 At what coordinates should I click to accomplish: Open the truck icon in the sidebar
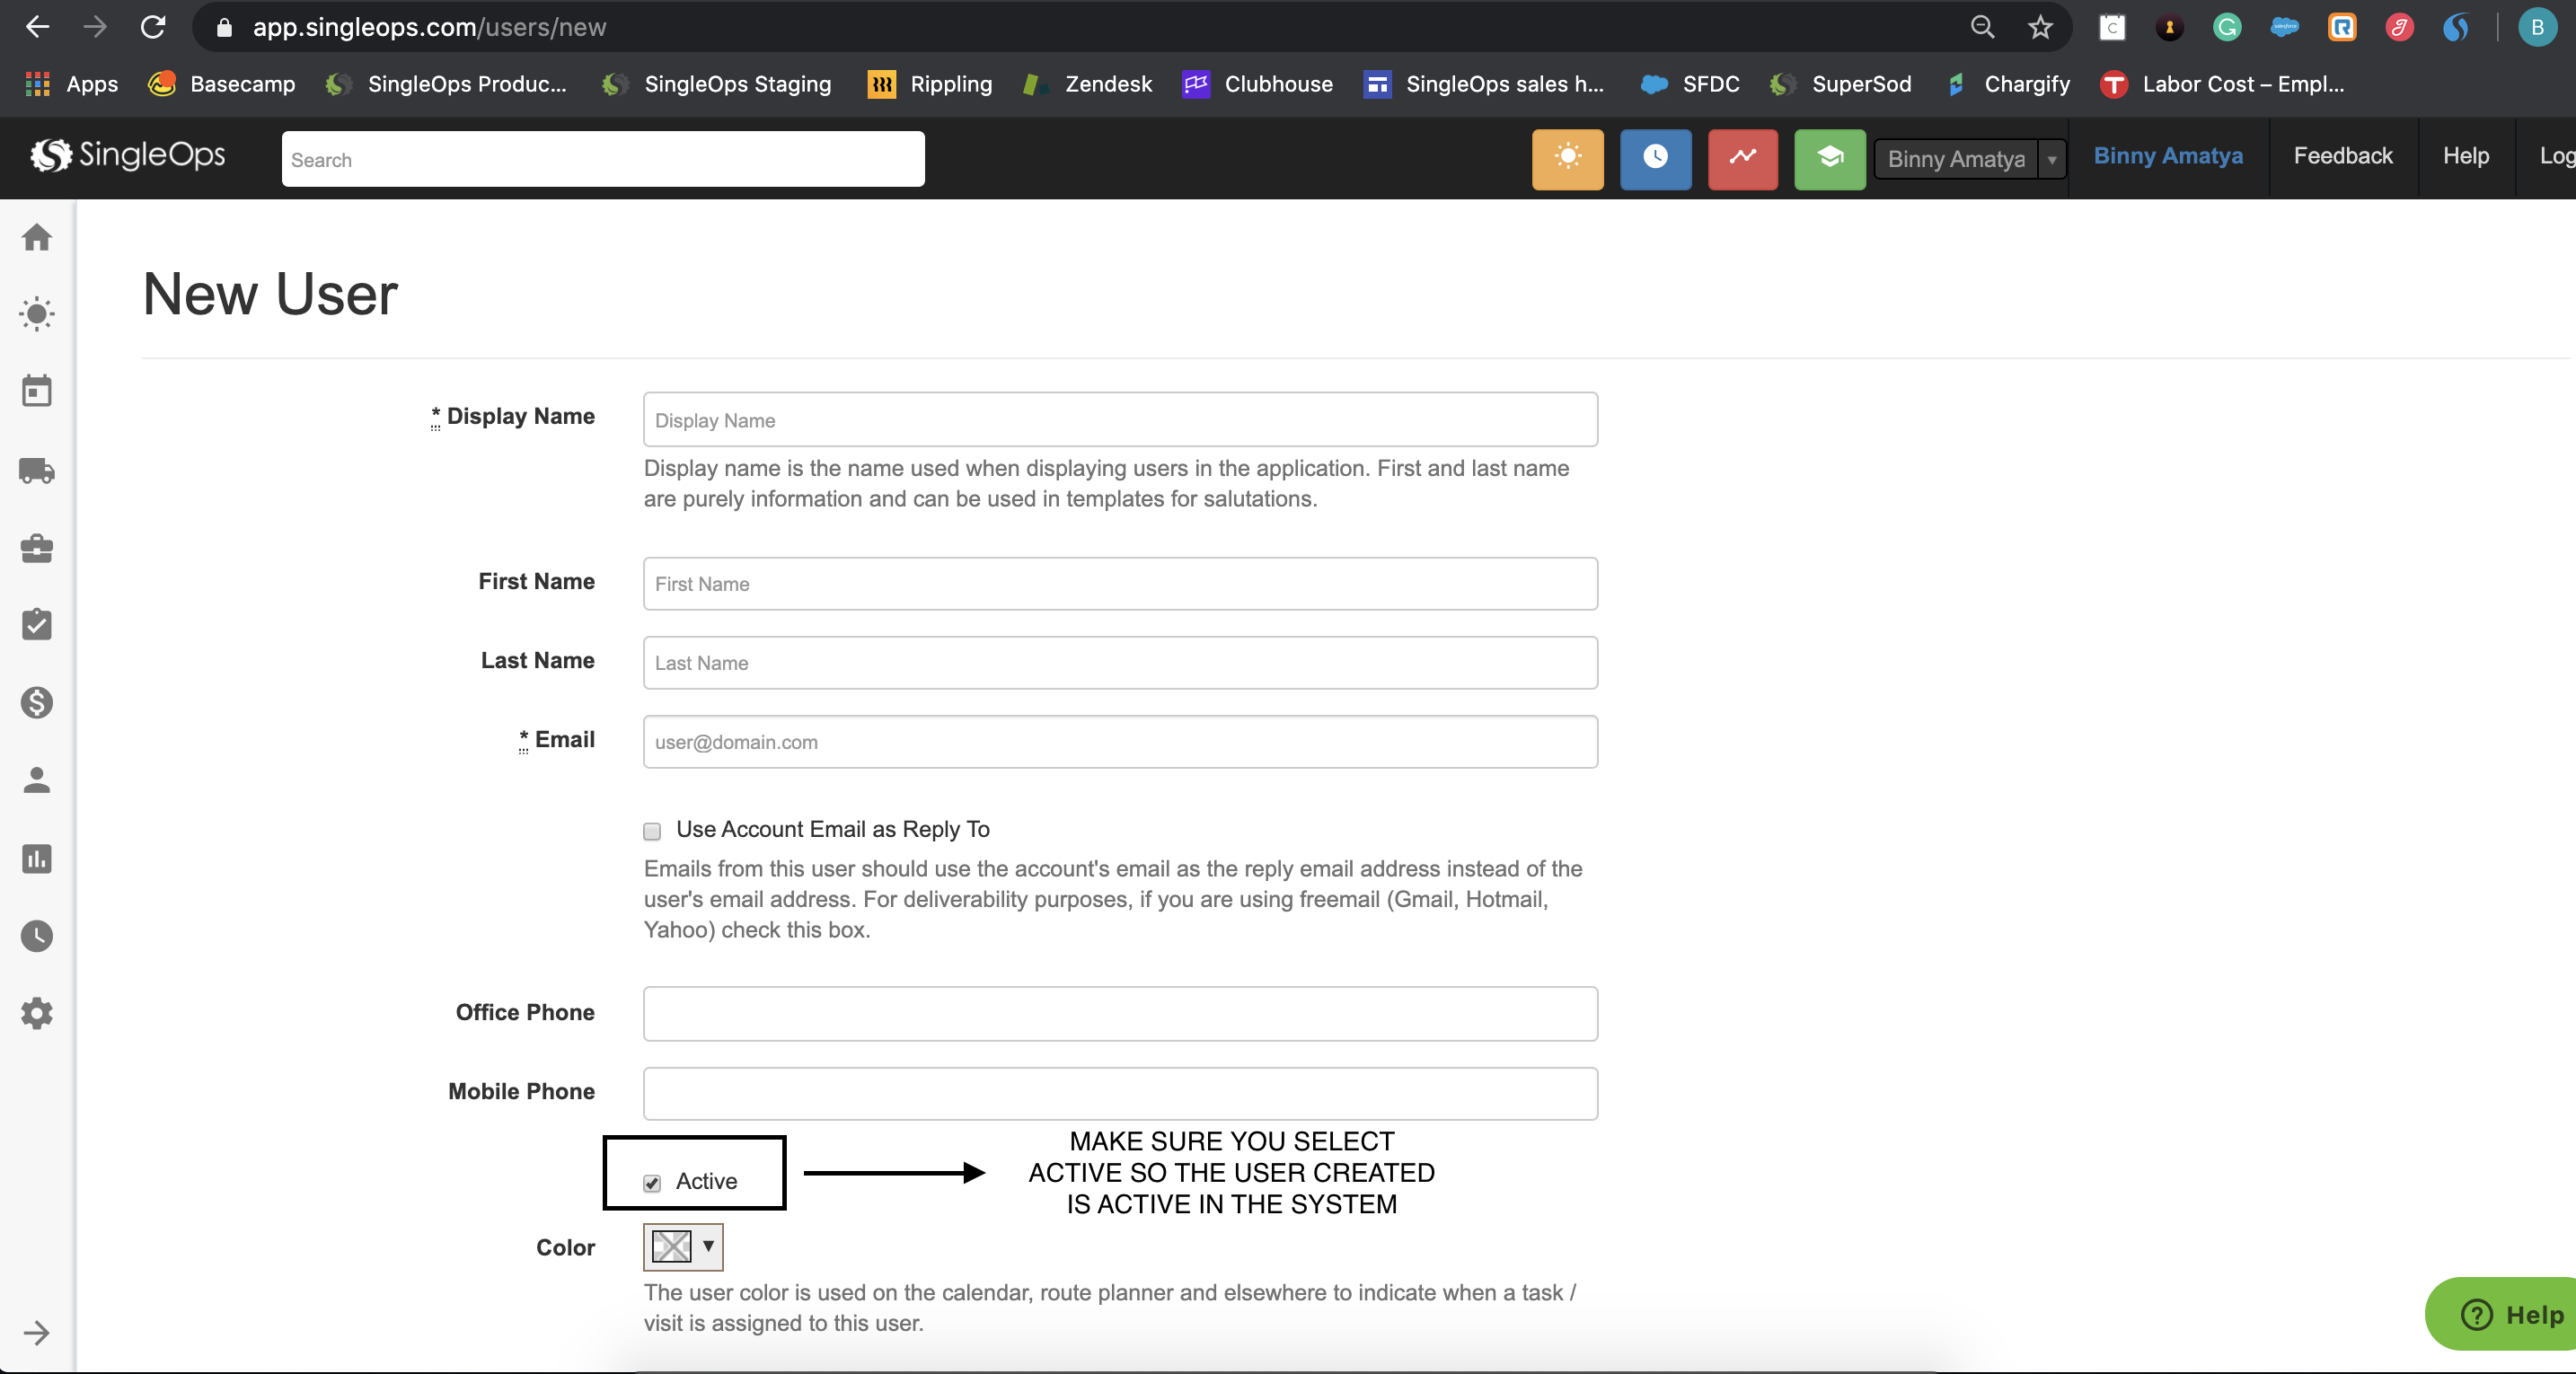pyautogui.click(x=37, y=470)
